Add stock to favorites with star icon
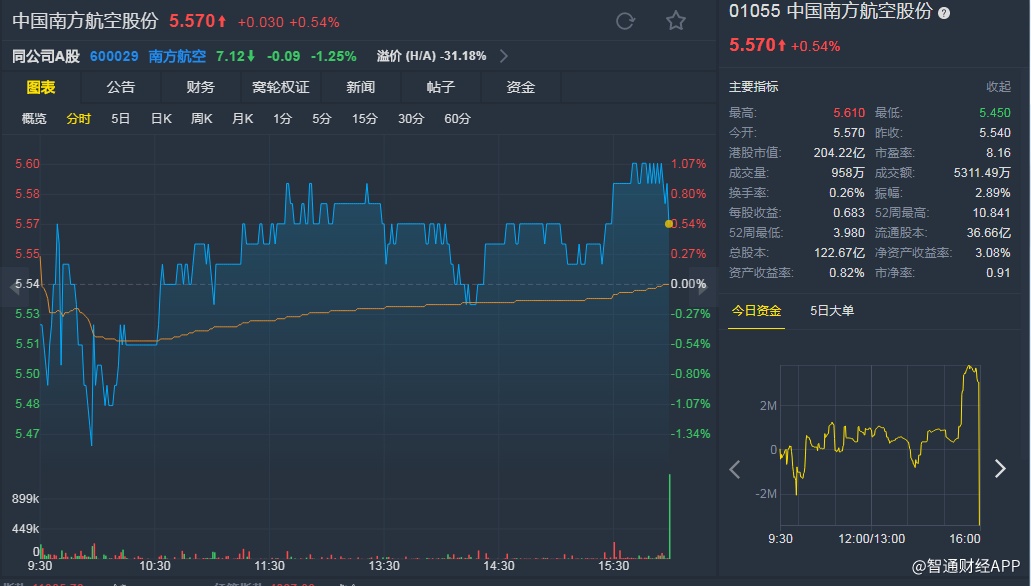1031x586 pixels. click(x=676, y=21)
